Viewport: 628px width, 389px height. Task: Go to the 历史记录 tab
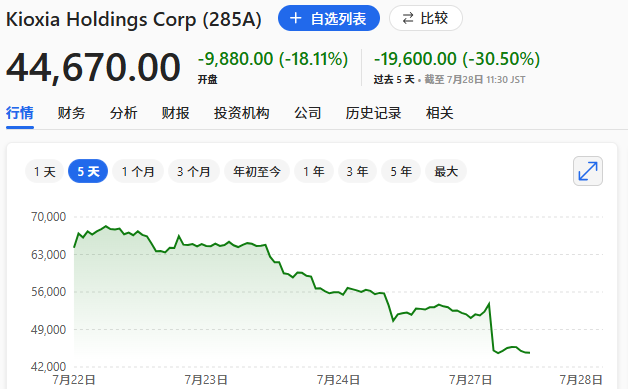[x=373, y=113]
